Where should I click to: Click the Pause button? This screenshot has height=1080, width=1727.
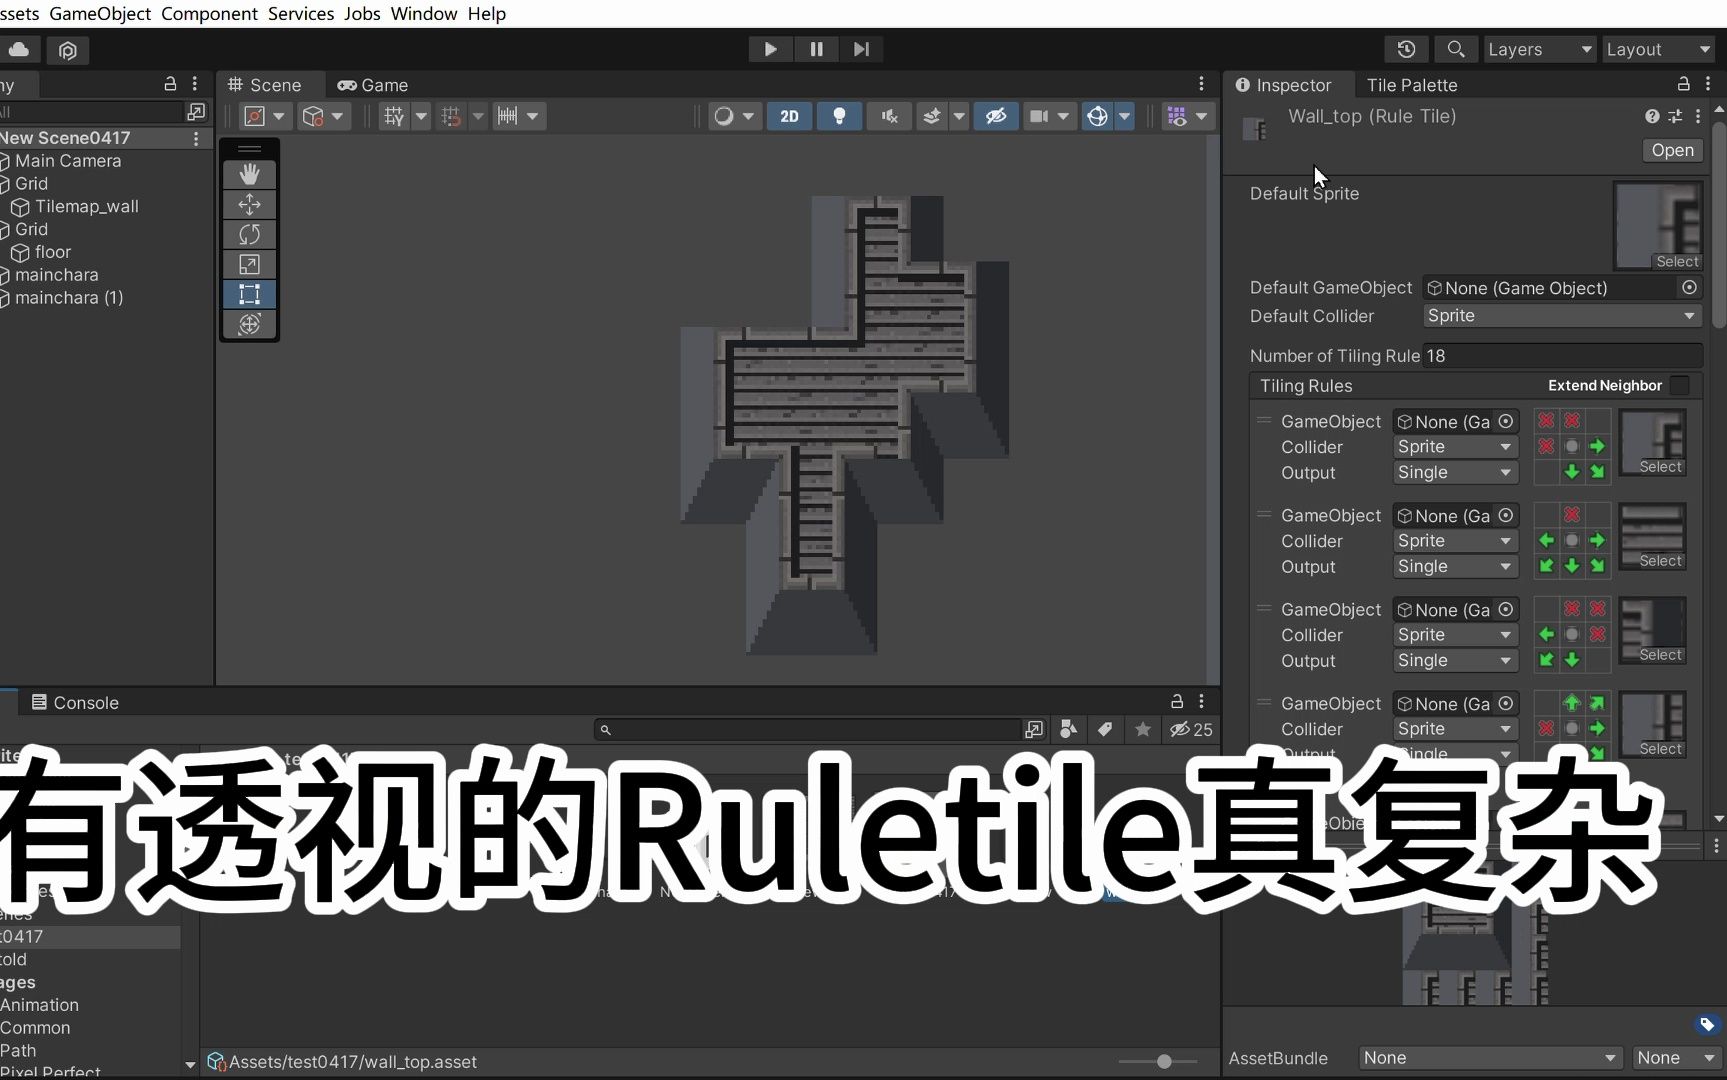click(816, 49)
